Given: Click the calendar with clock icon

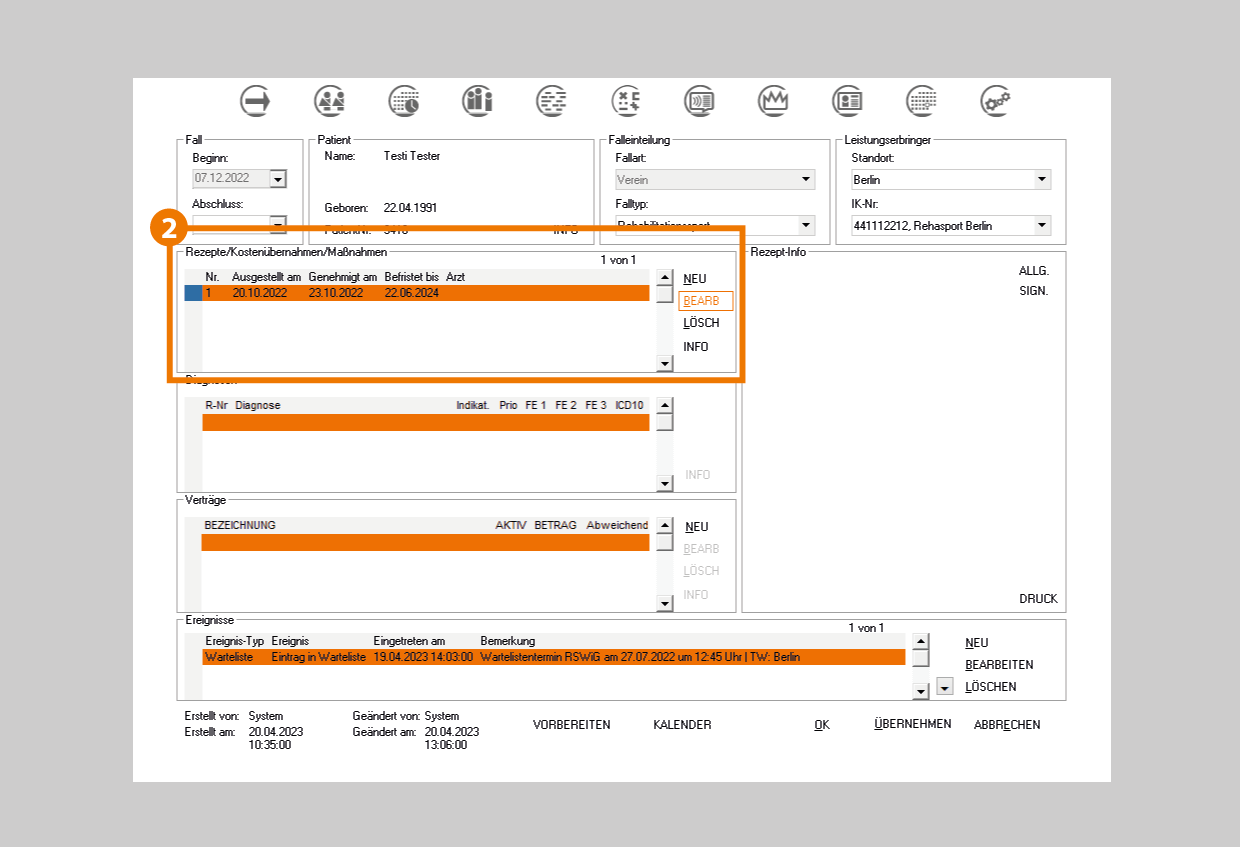Looking at the screenshot, I should 404,100.
